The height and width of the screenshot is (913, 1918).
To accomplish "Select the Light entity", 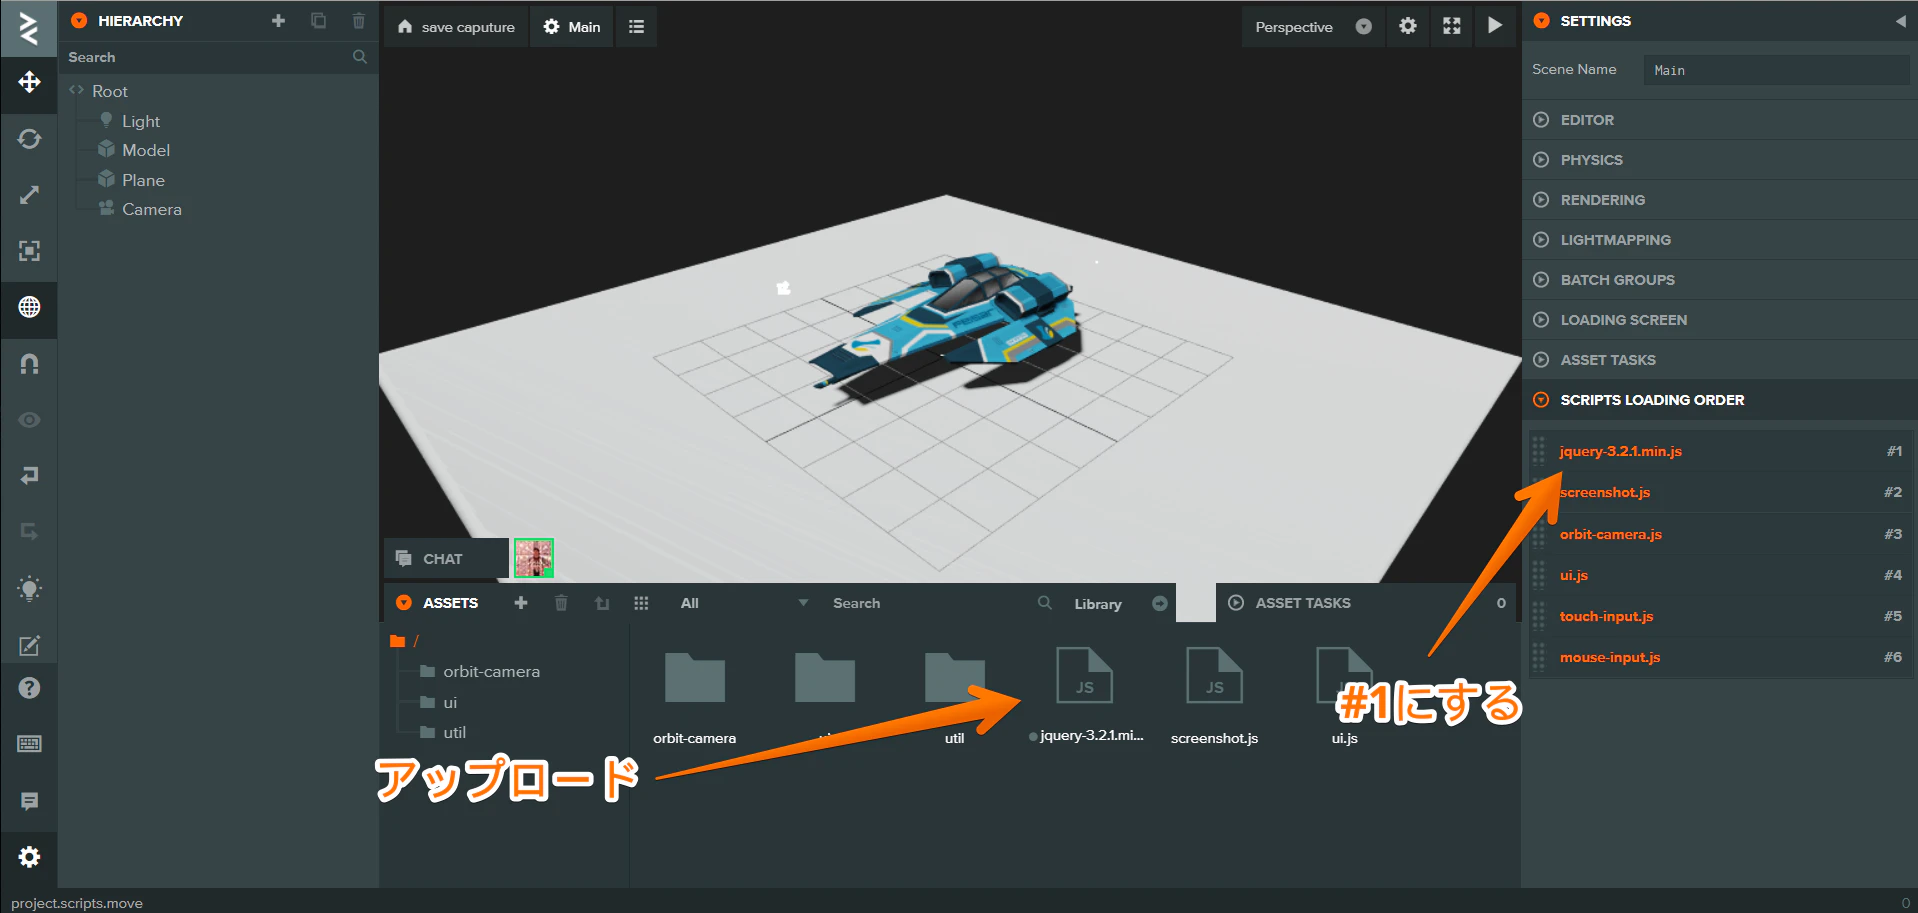I will pyautogui.click(x=141, y=121).
